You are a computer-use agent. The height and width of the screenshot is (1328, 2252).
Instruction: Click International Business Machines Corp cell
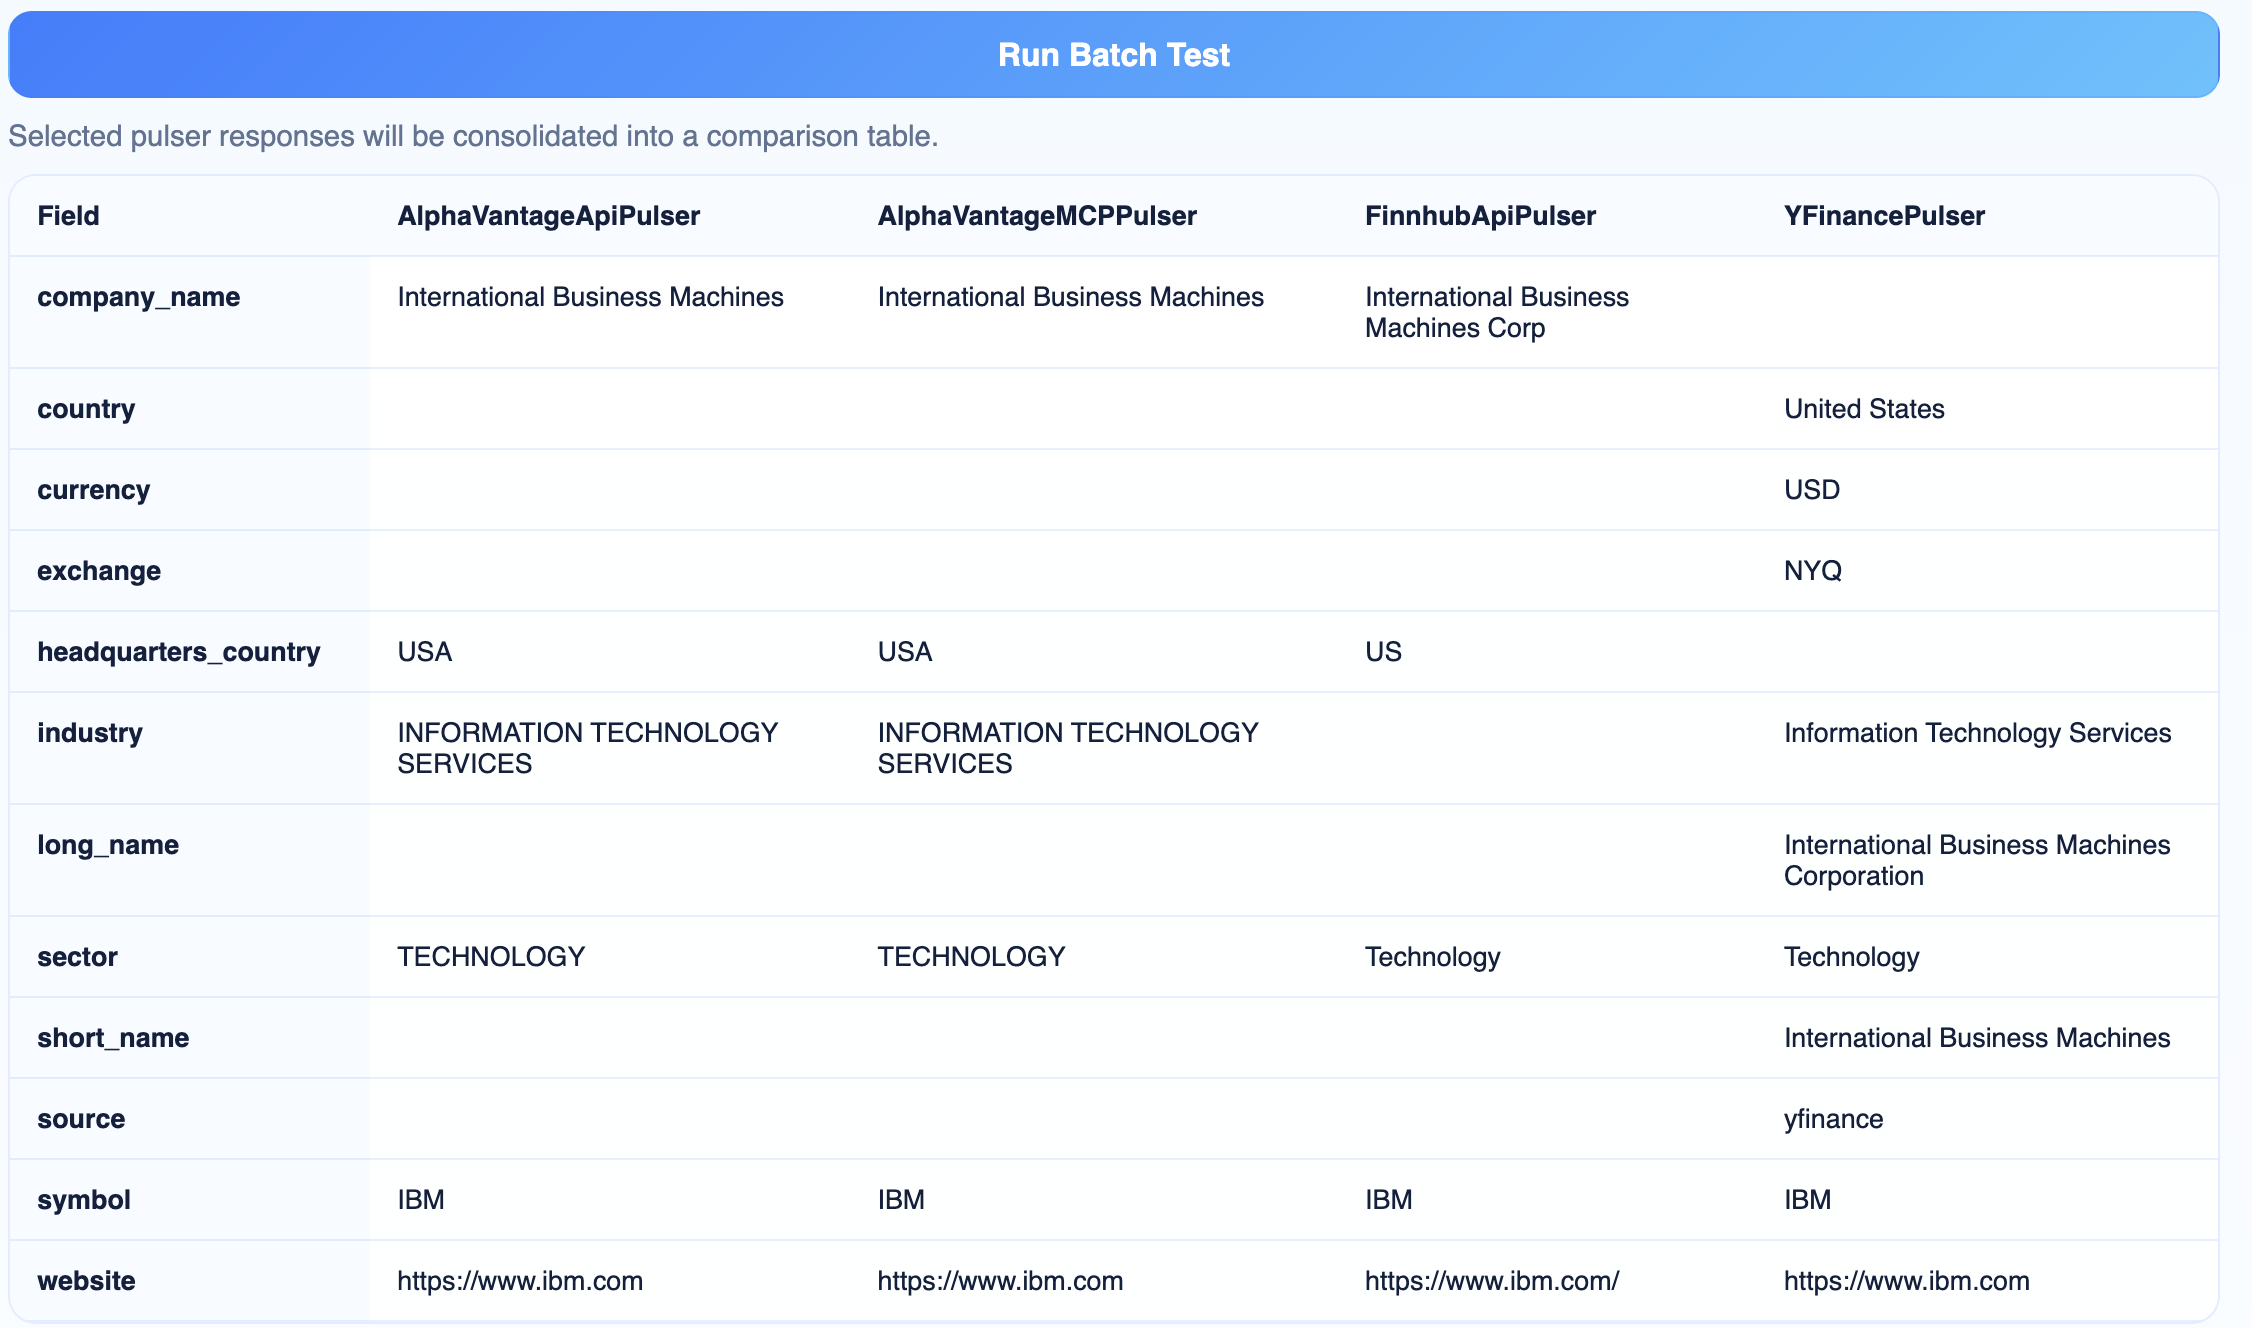1496,312
